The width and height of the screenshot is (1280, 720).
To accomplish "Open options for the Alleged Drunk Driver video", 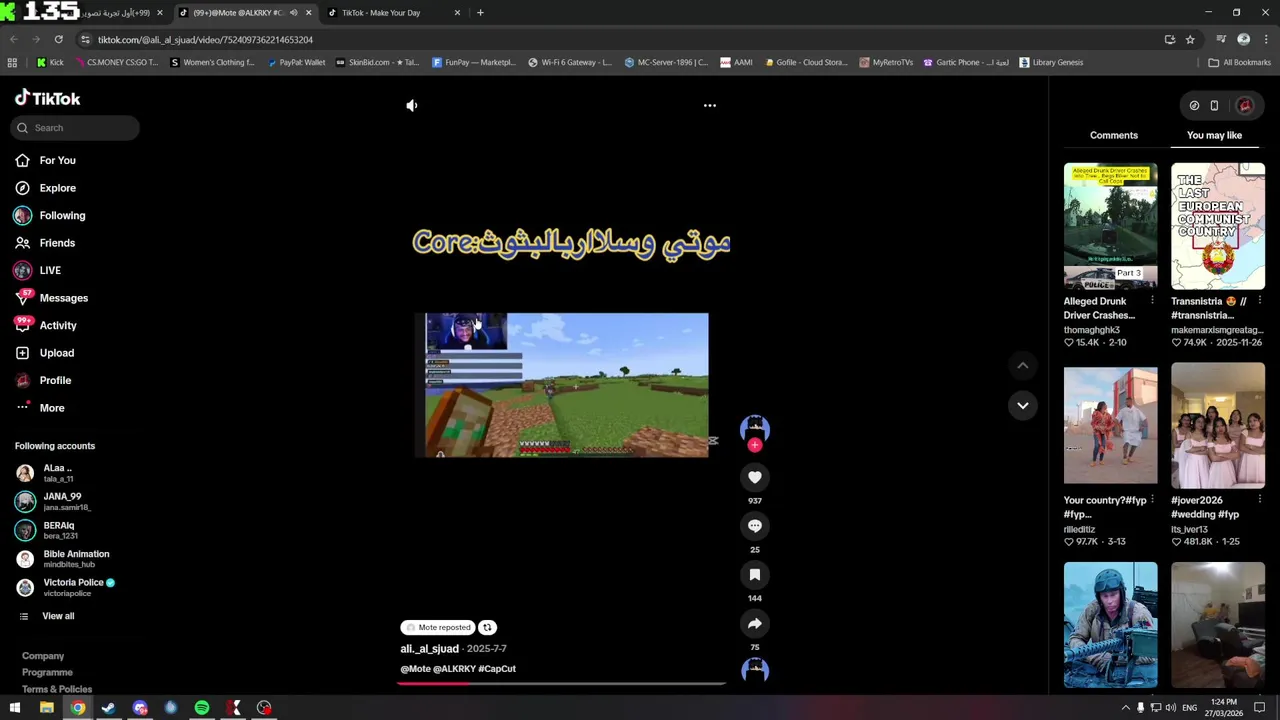I will (1152, 300).
